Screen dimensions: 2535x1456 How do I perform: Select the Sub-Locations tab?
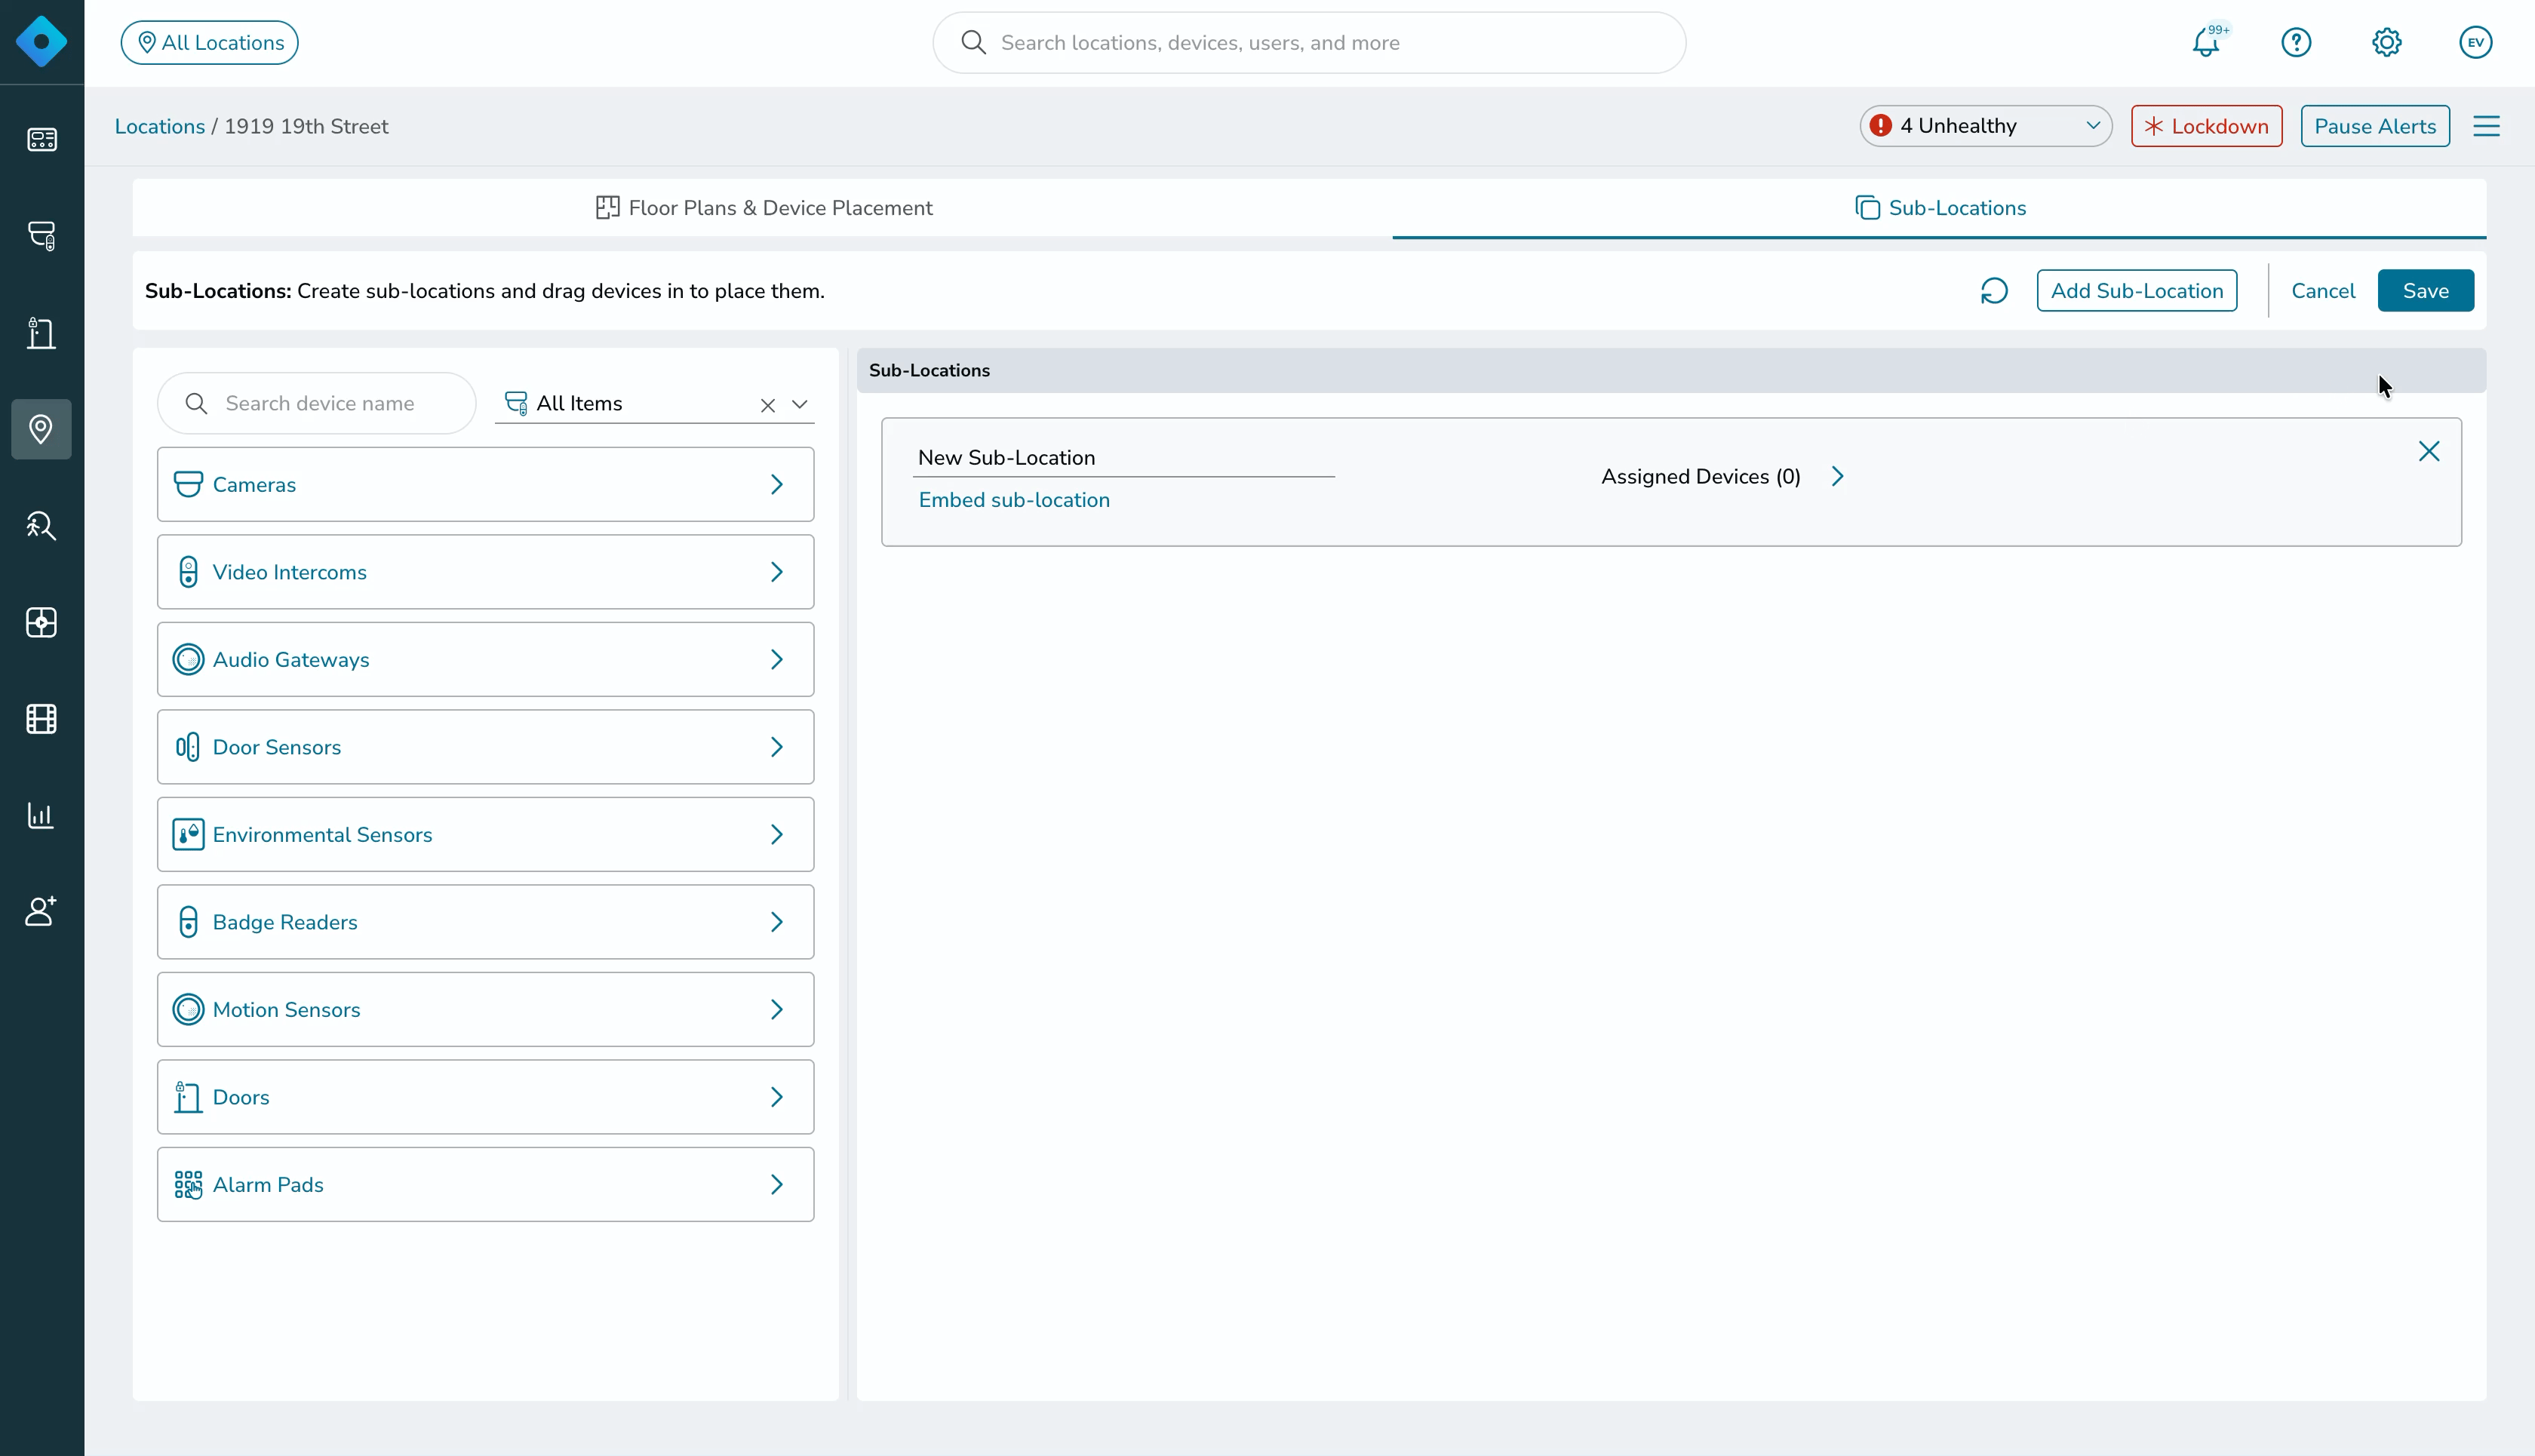click(1939, 208)
